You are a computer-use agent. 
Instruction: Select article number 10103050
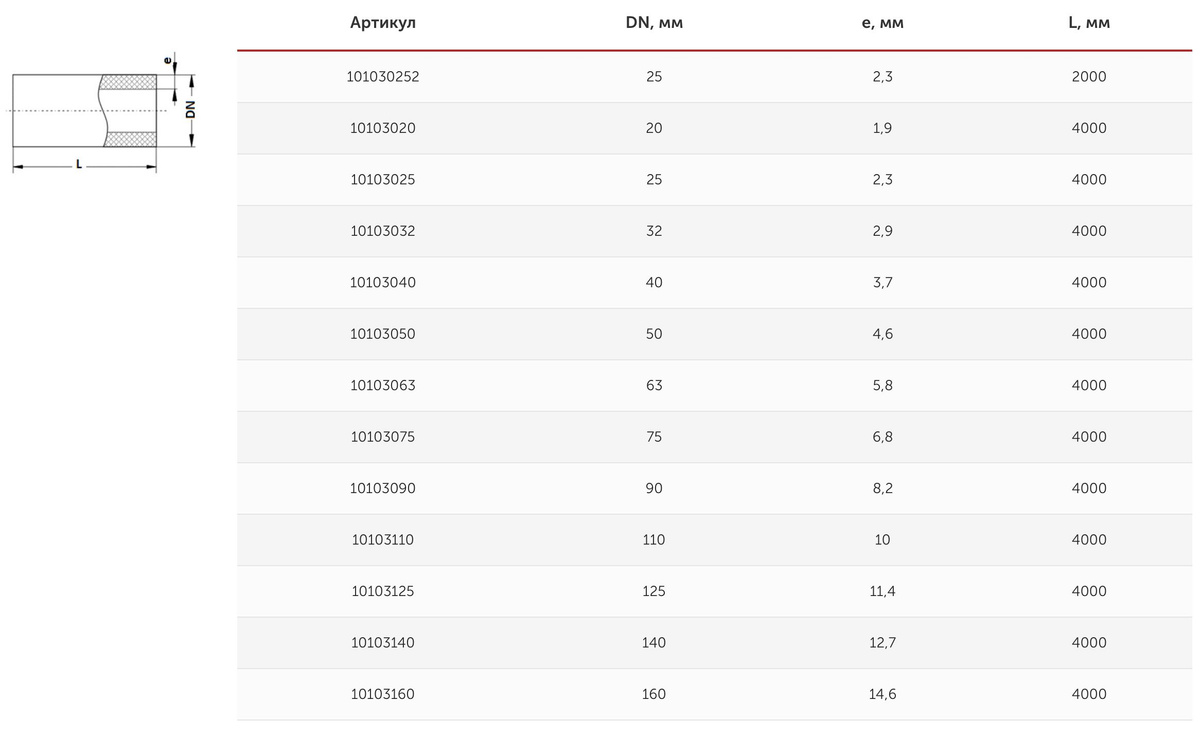[383, 334]
